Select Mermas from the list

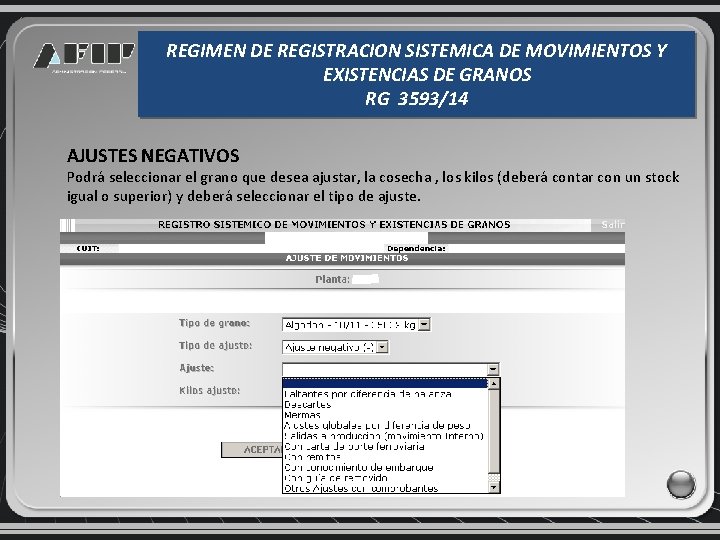(x=302, y=415)
